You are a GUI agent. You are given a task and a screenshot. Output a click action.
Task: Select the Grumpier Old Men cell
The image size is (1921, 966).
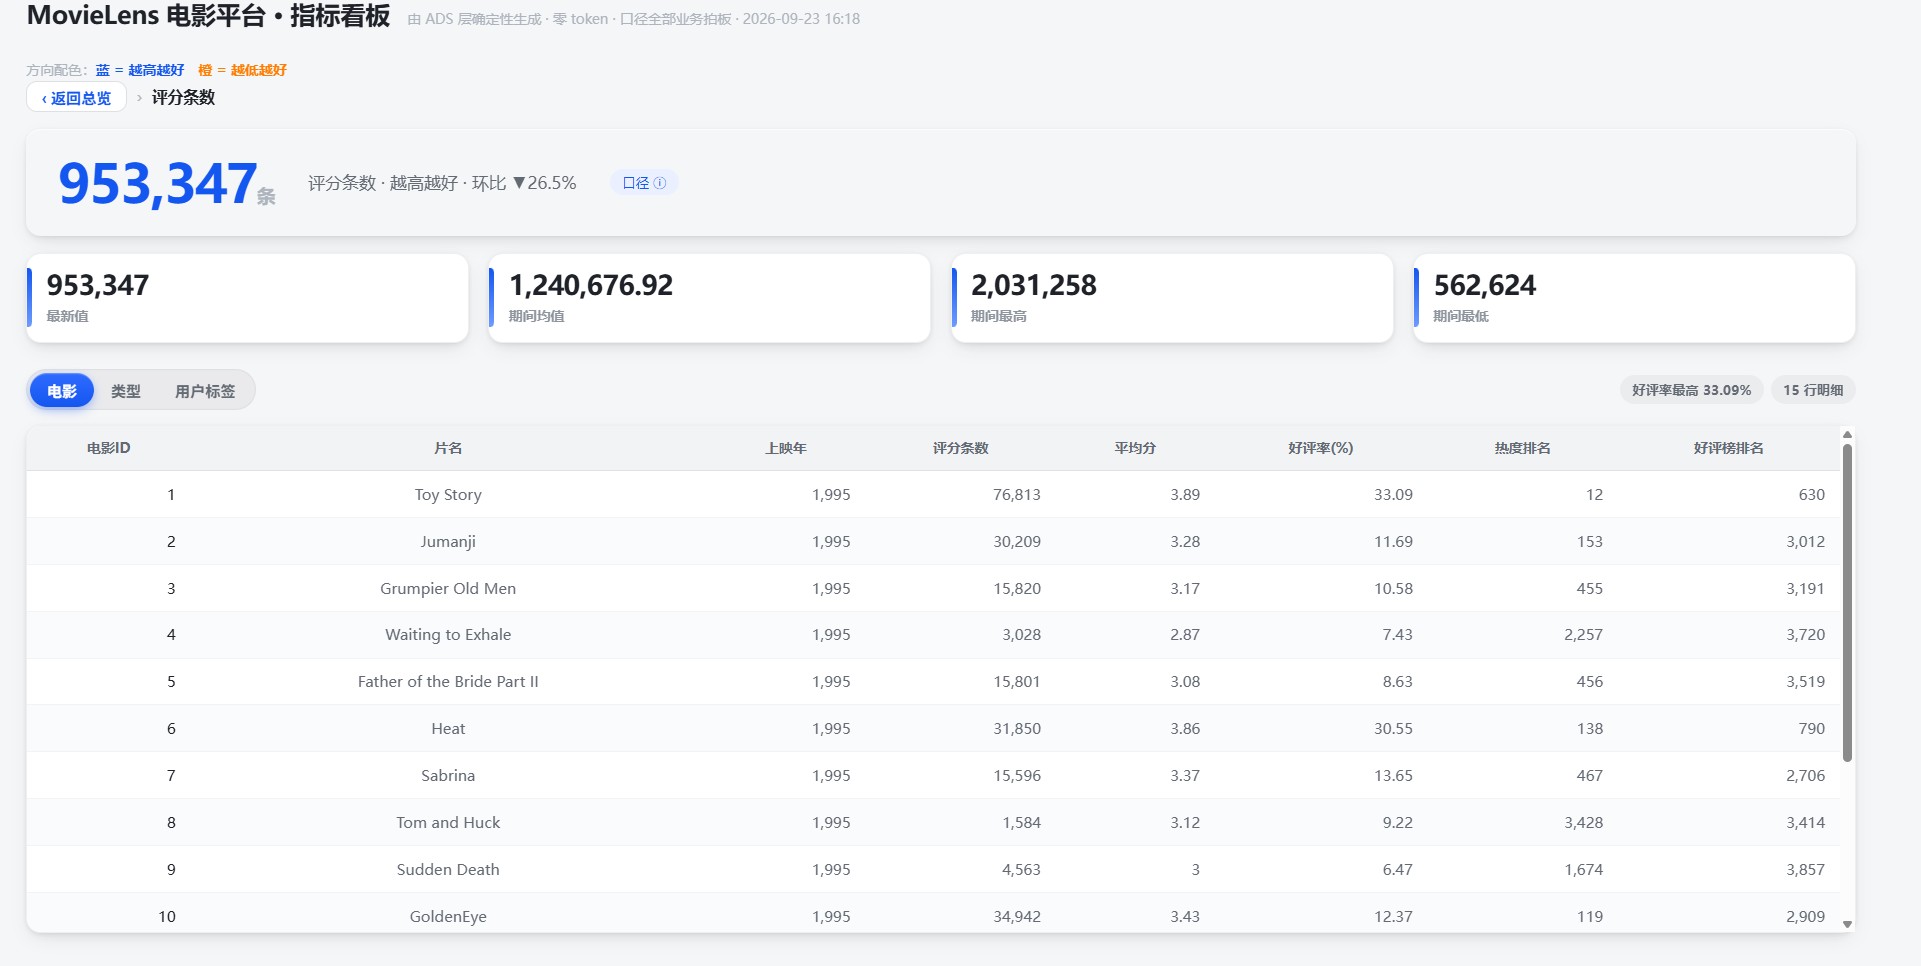point(448,589)
